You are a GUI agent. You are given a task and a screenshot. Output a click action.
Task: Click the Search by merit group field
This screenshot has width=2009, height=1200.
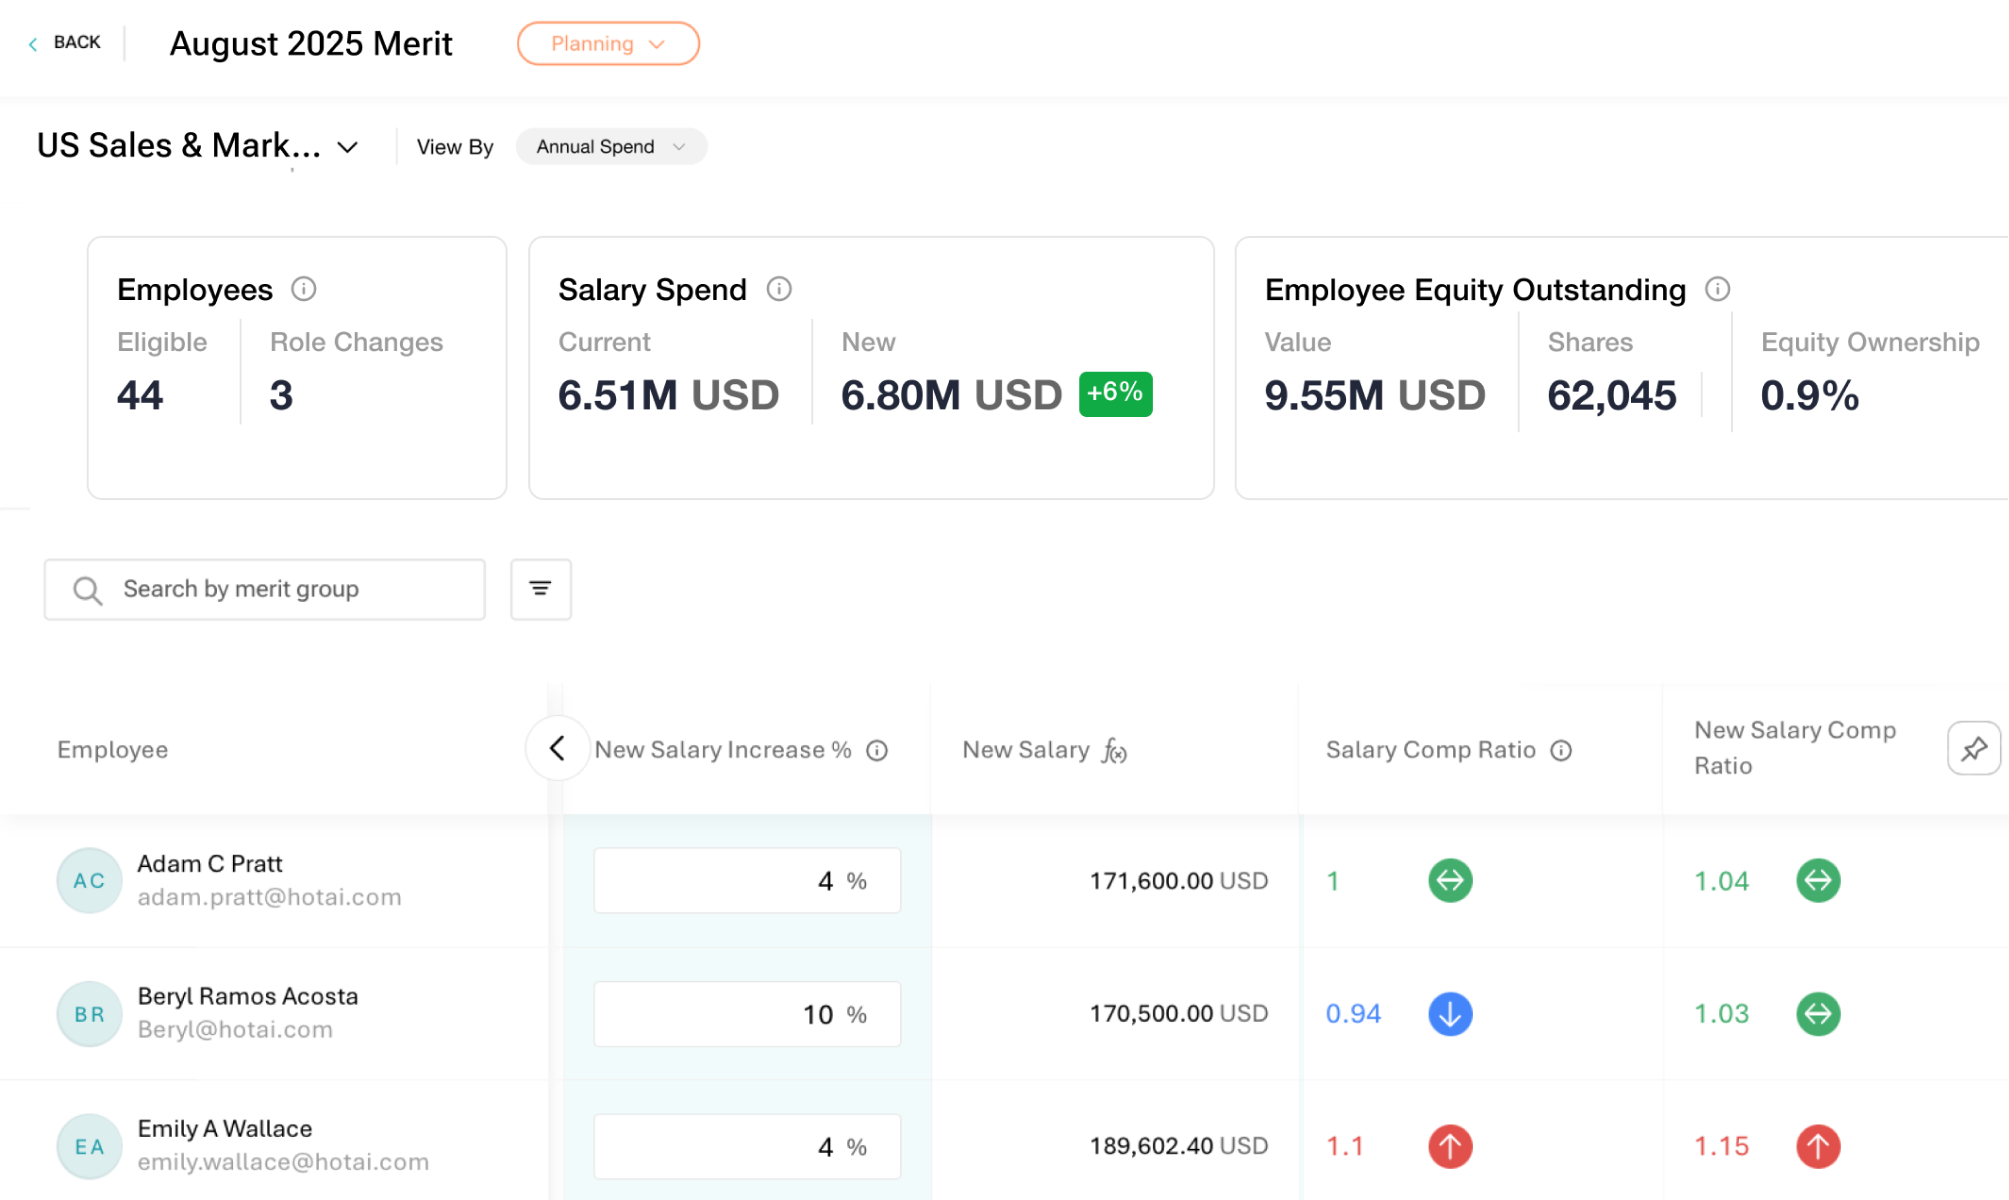[265, 590]
